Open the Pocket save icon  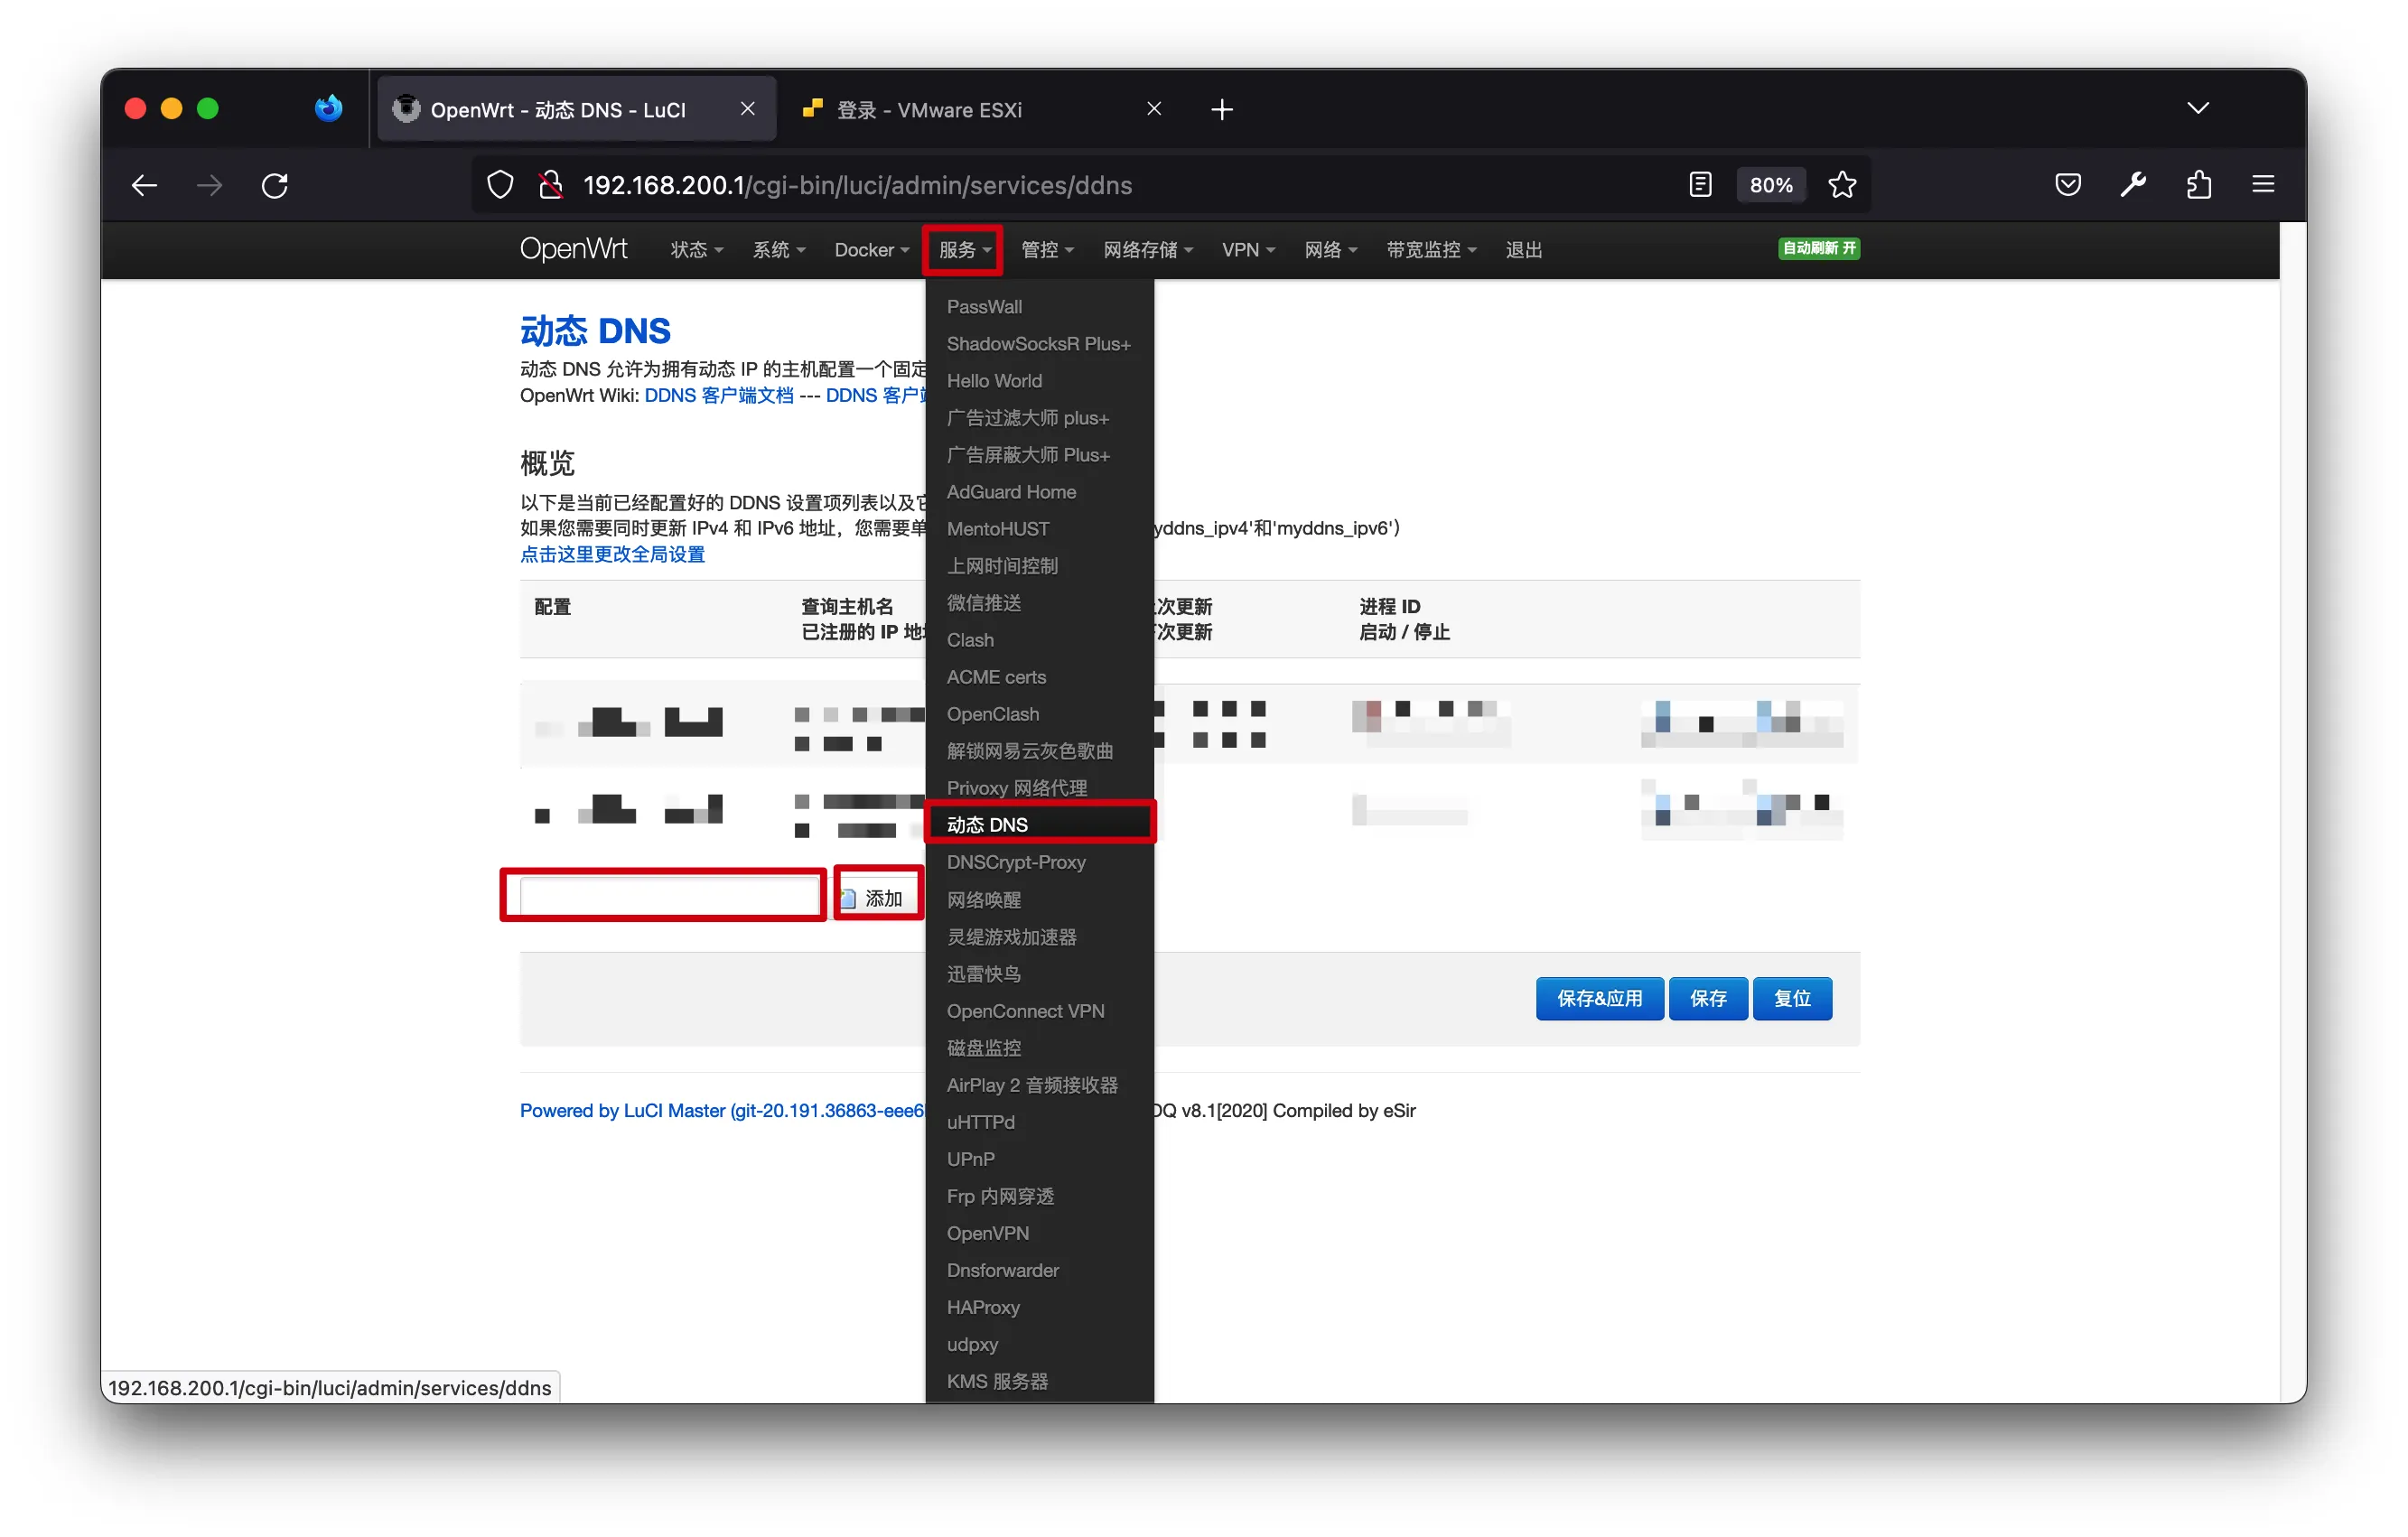coord(2068,185)
